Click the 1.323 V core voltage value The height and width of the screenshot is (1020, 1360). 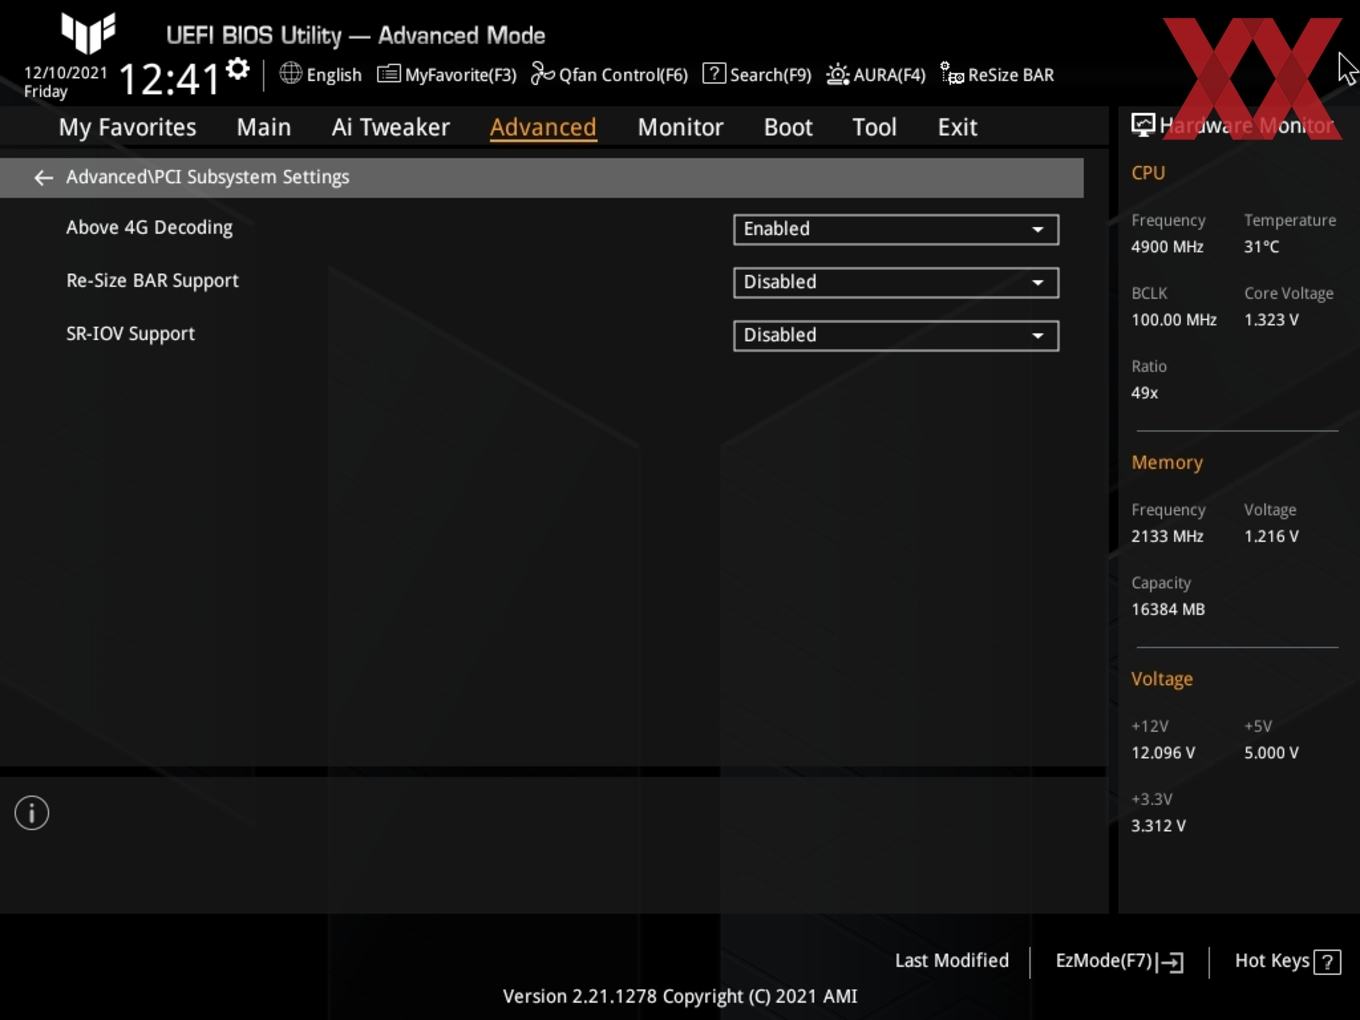click(1271, 320)
